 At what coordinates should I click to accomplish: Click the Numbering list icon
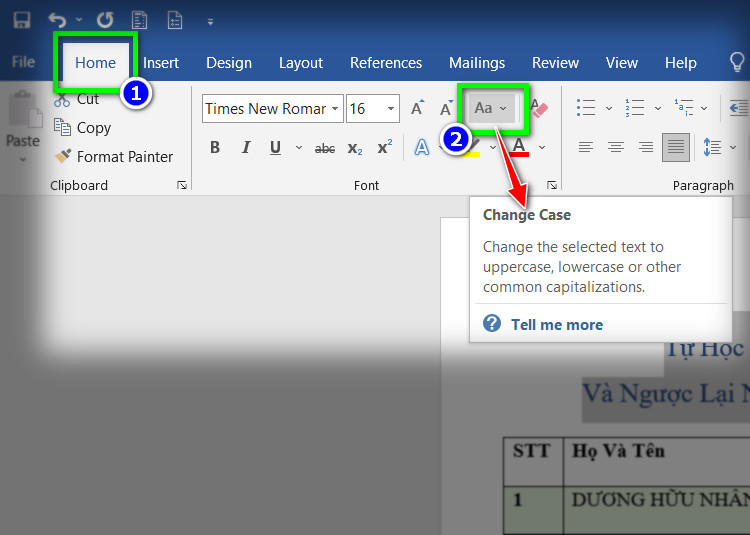tap(635, 108)
